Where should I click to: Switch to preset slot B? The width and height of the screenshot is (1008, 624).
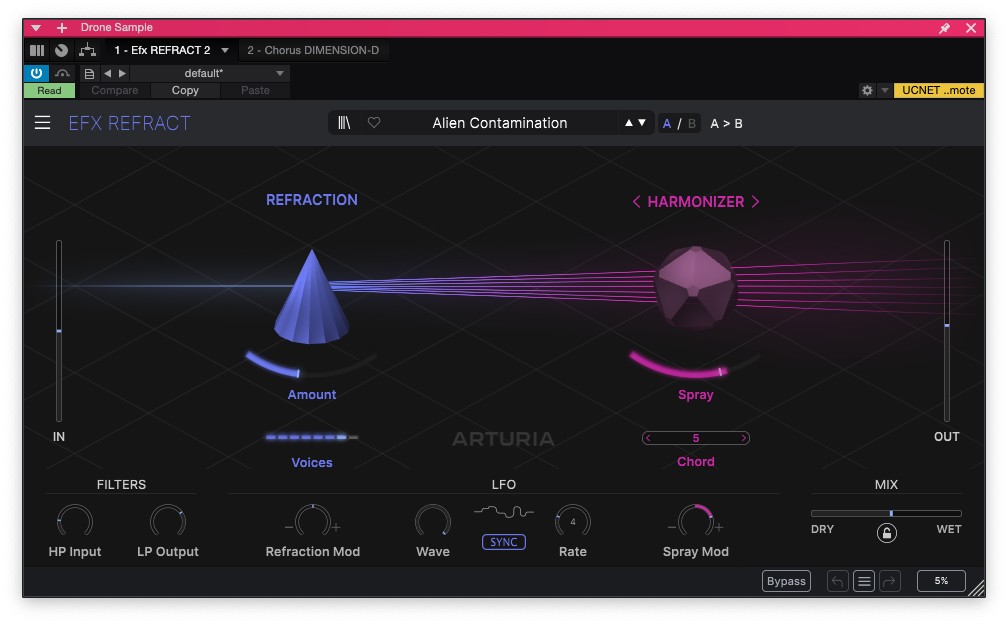pos(692,123)
